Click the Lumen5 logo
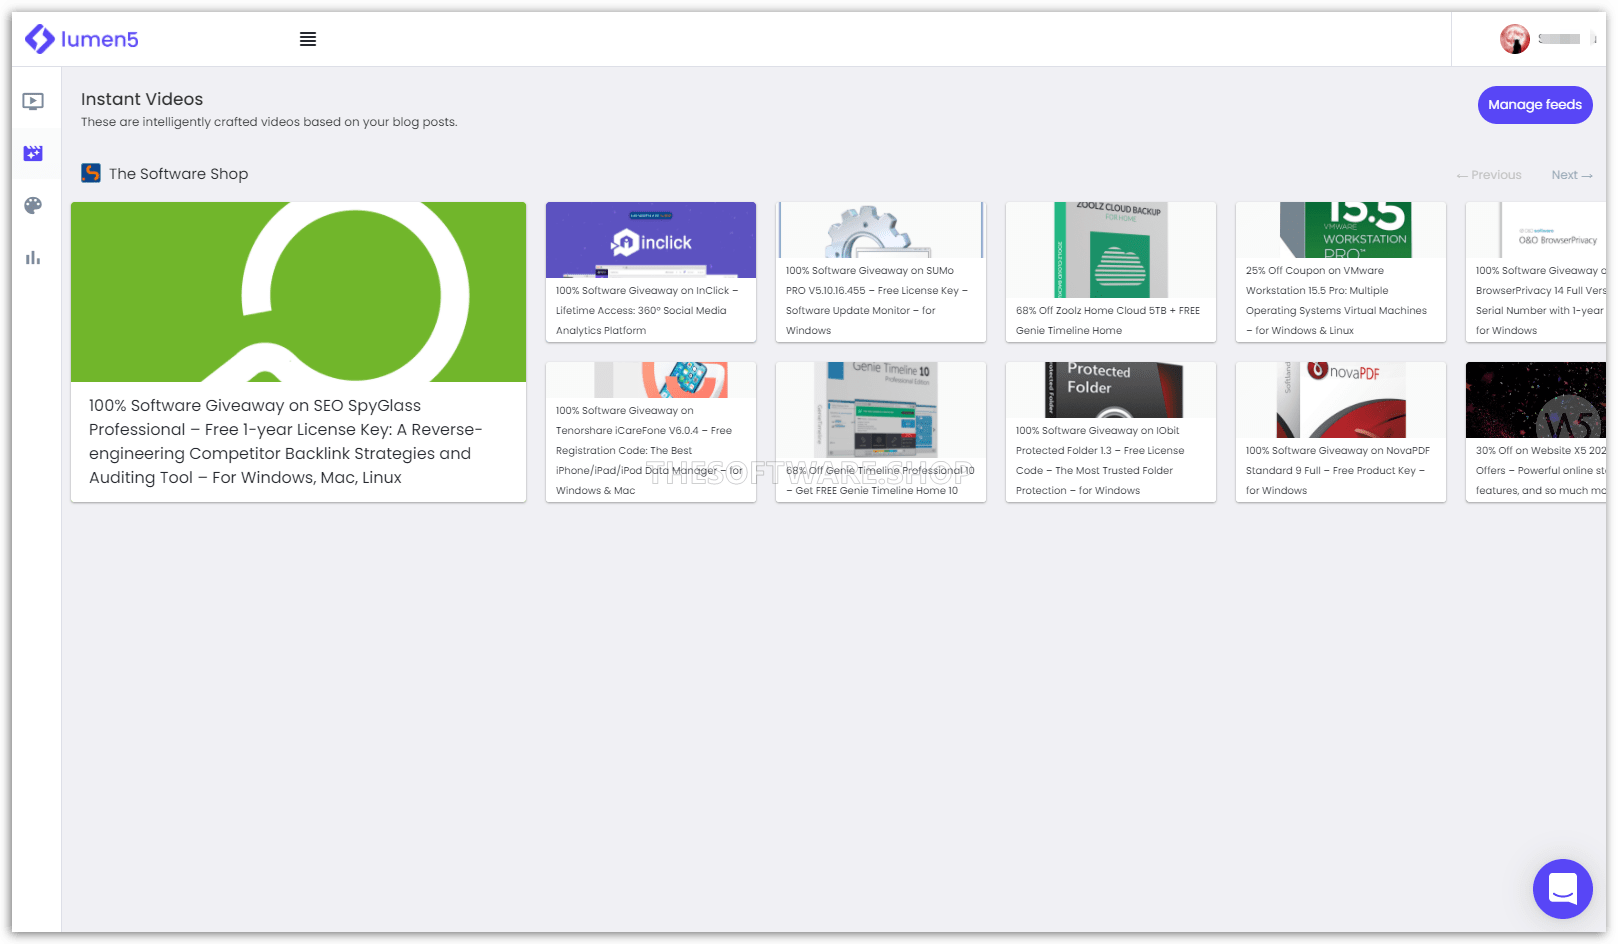 click(x=82, y=39)
